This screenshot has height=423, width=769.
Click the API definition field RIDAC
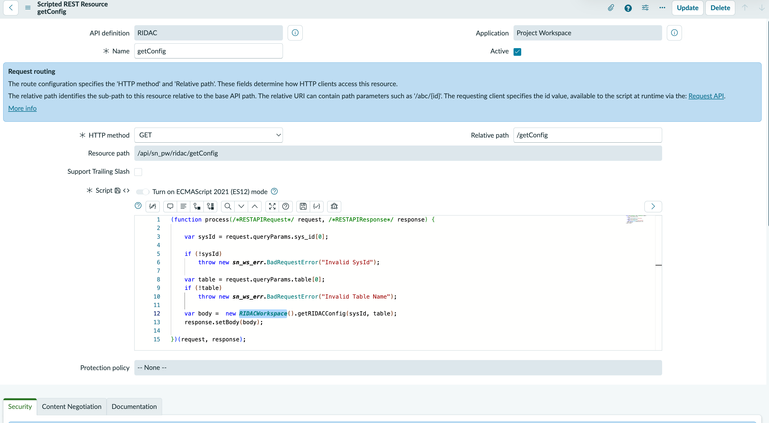(x=208, y=33)
